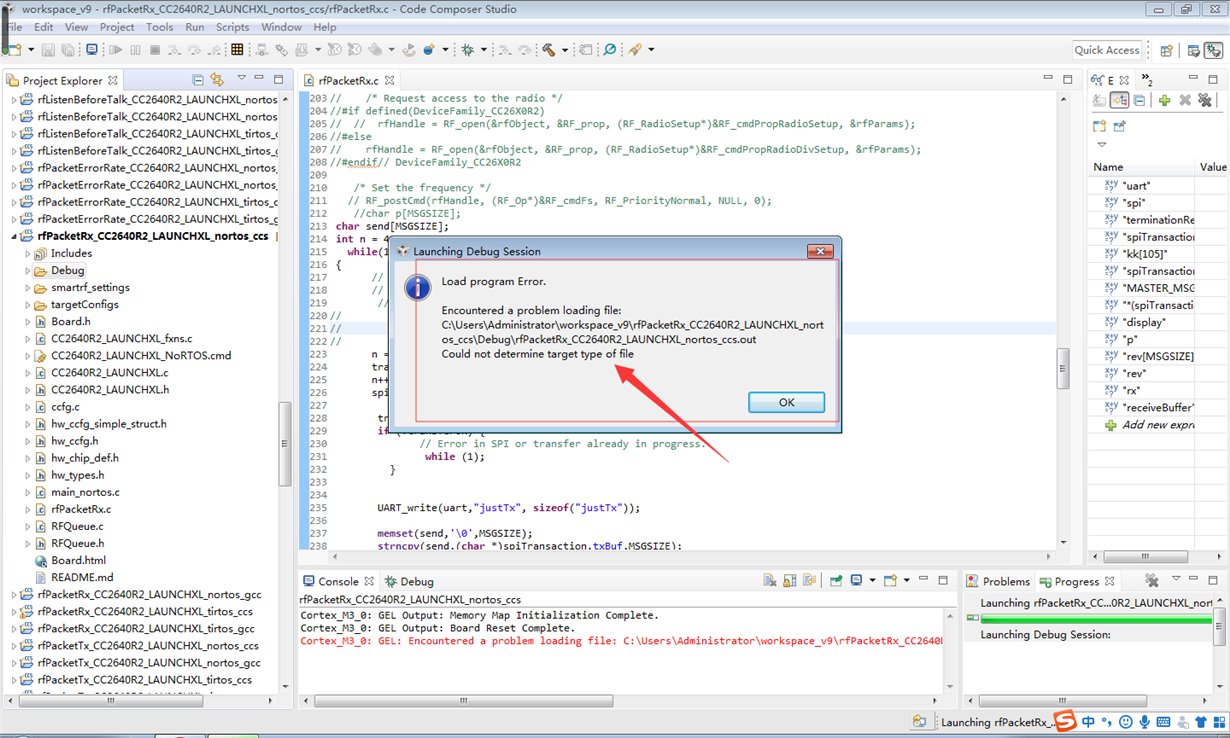Show hidden views via the »2 chevron
This screenshot has width=1230, height=738.
(x=1147, y=81)
